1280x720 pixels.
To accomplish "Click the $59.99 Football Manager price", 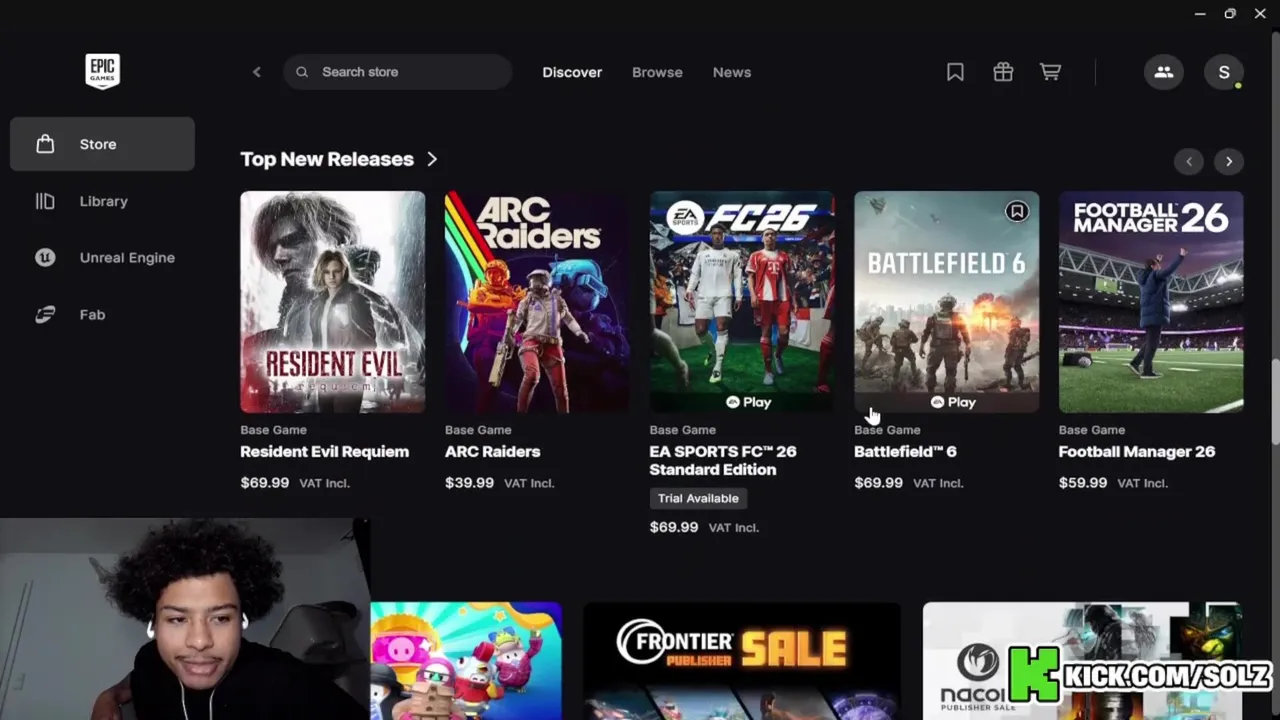I will coord(1083,483).
